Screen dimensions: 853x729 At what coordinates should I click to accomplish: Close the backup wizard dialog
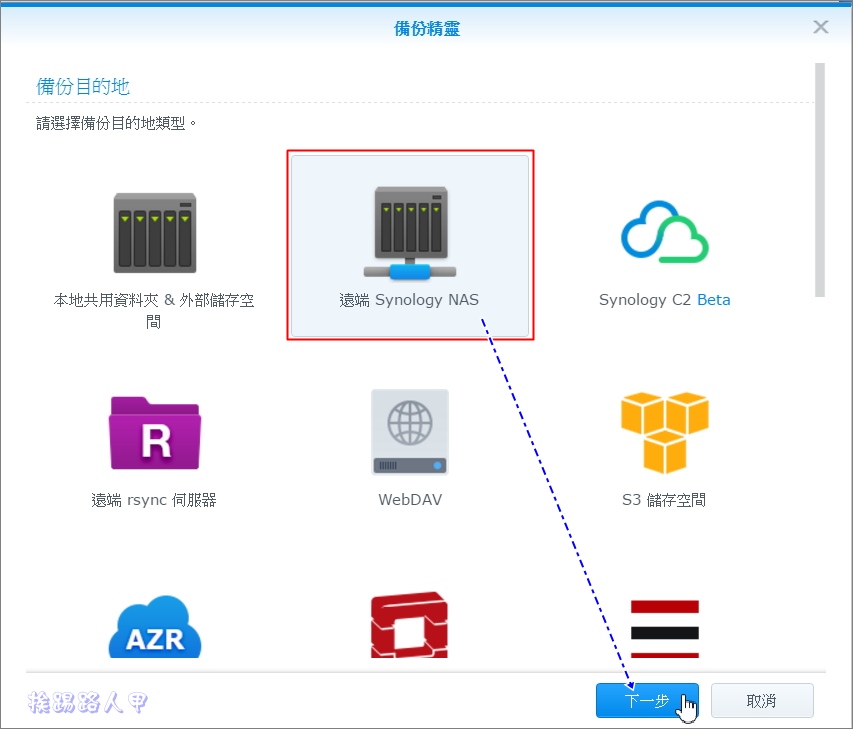(821, 27)
